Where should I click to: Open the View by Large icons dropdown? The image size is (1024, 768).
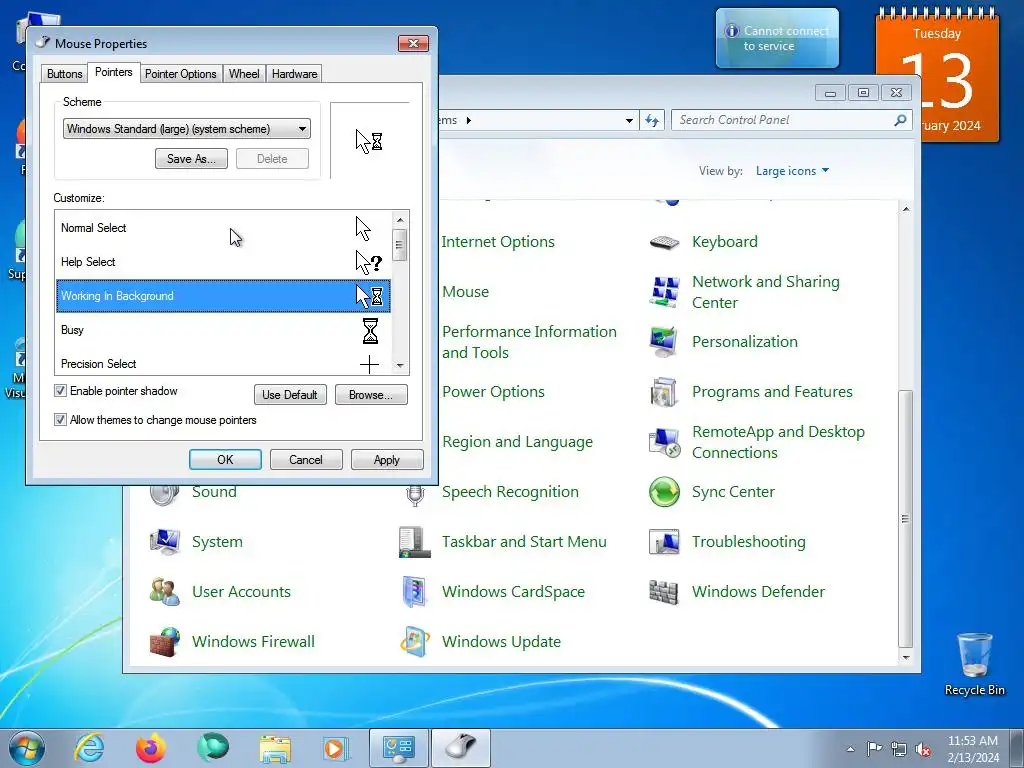(792, 171)
